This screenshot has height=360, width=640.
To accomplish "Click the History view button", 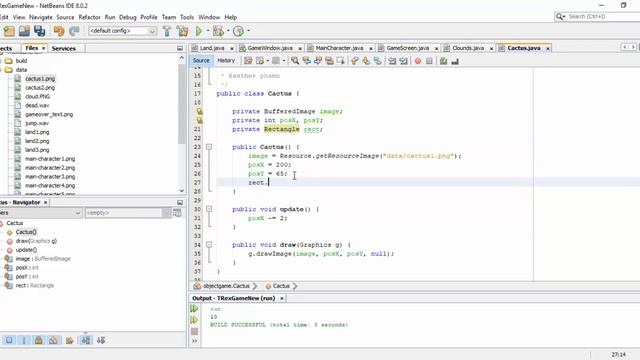I will 226,60.
